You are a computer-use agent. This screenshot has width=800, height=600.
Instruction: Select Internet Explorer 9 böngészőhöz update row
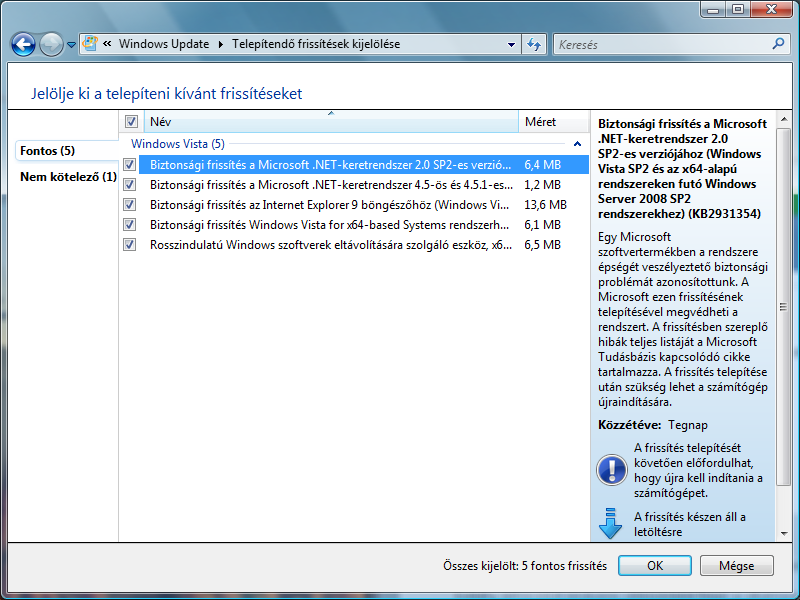pyautogui.click(x=363, y=205)
